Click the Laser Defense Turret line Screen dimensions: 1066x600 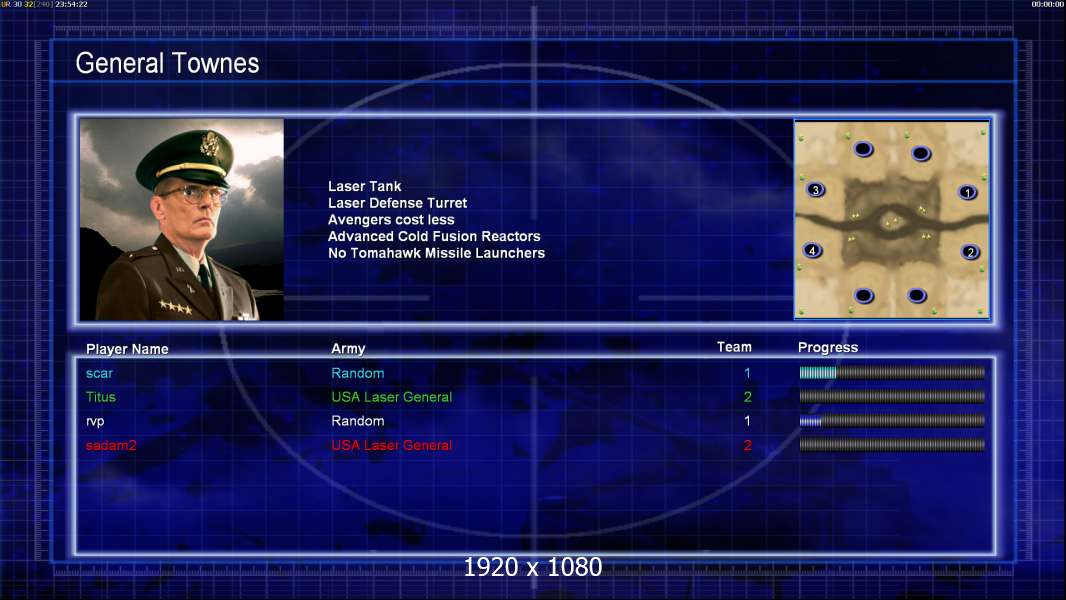tap(397, 202)
